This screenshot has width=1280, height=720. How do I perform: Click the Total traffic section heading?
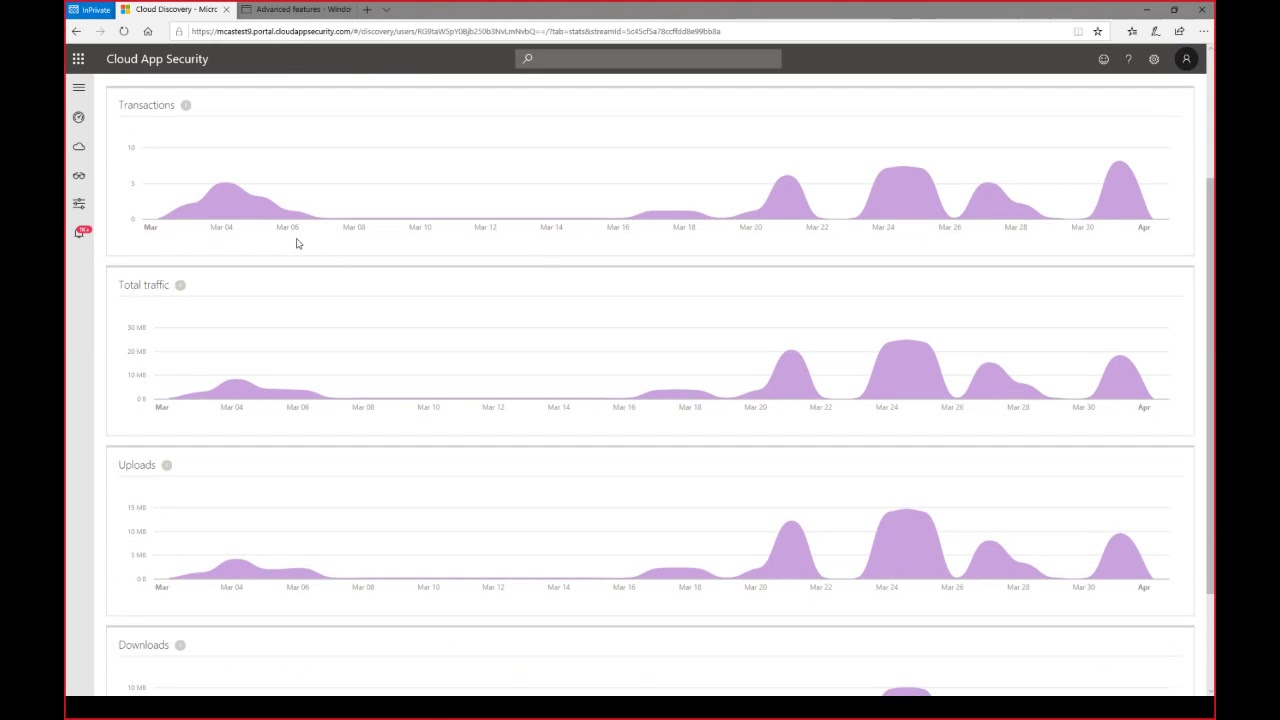[144, 285]
